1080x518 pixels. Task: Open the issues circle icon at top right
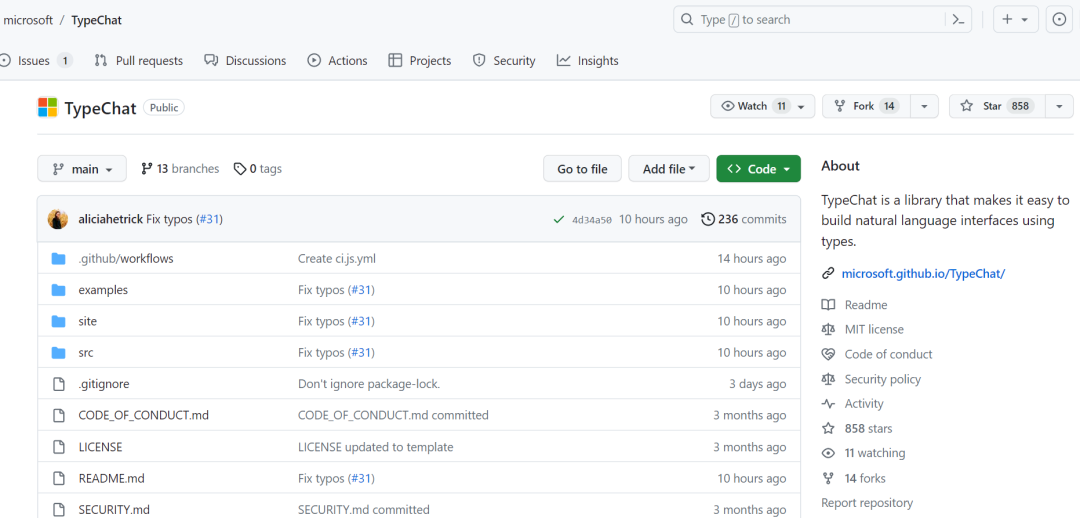click(1059, 19)
